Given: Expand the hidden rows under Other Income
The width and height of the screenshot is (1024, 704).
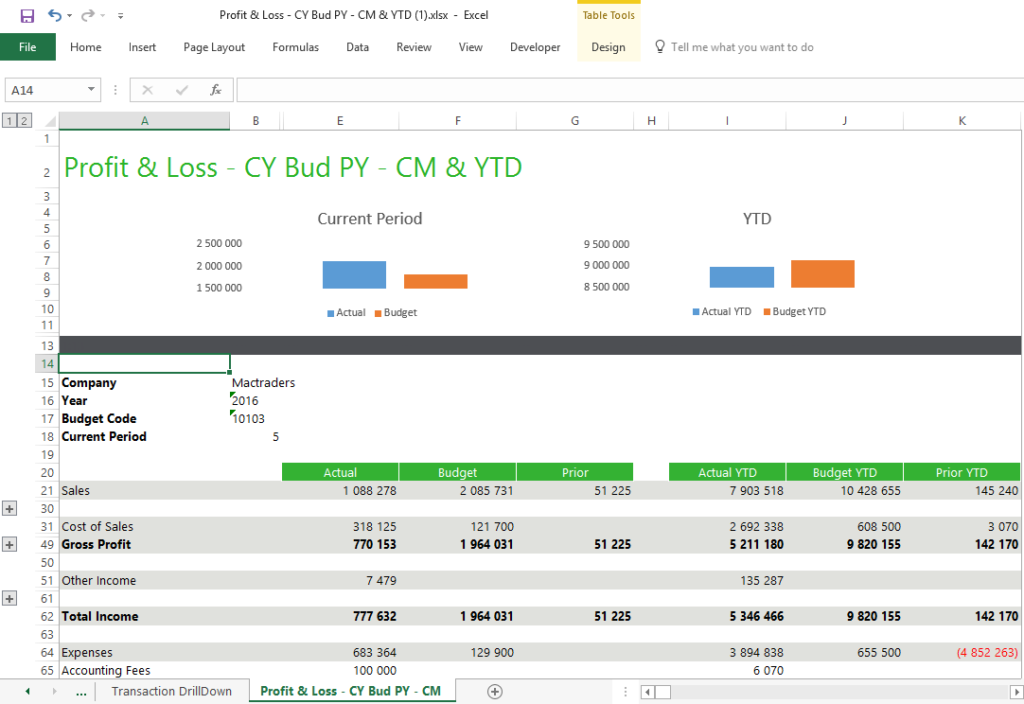Looking at the screenshot, I should click(10, 598).
